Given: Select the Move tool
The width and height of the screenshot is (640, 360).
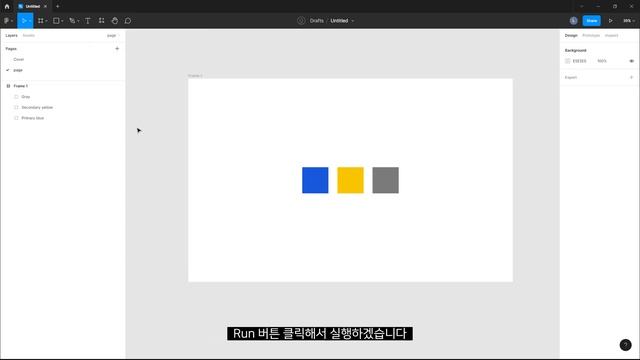Looking at the screenshot, I should [x=24, y=20].
